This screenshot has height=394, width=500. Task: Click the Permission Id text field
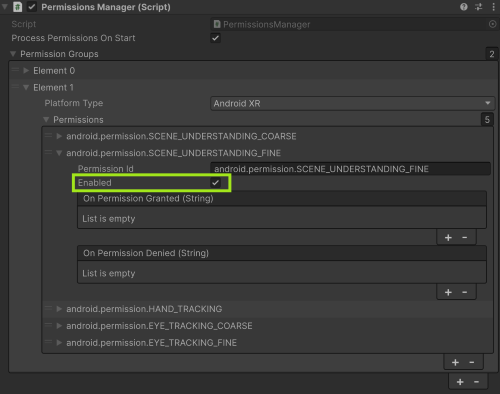coord(350,169)
